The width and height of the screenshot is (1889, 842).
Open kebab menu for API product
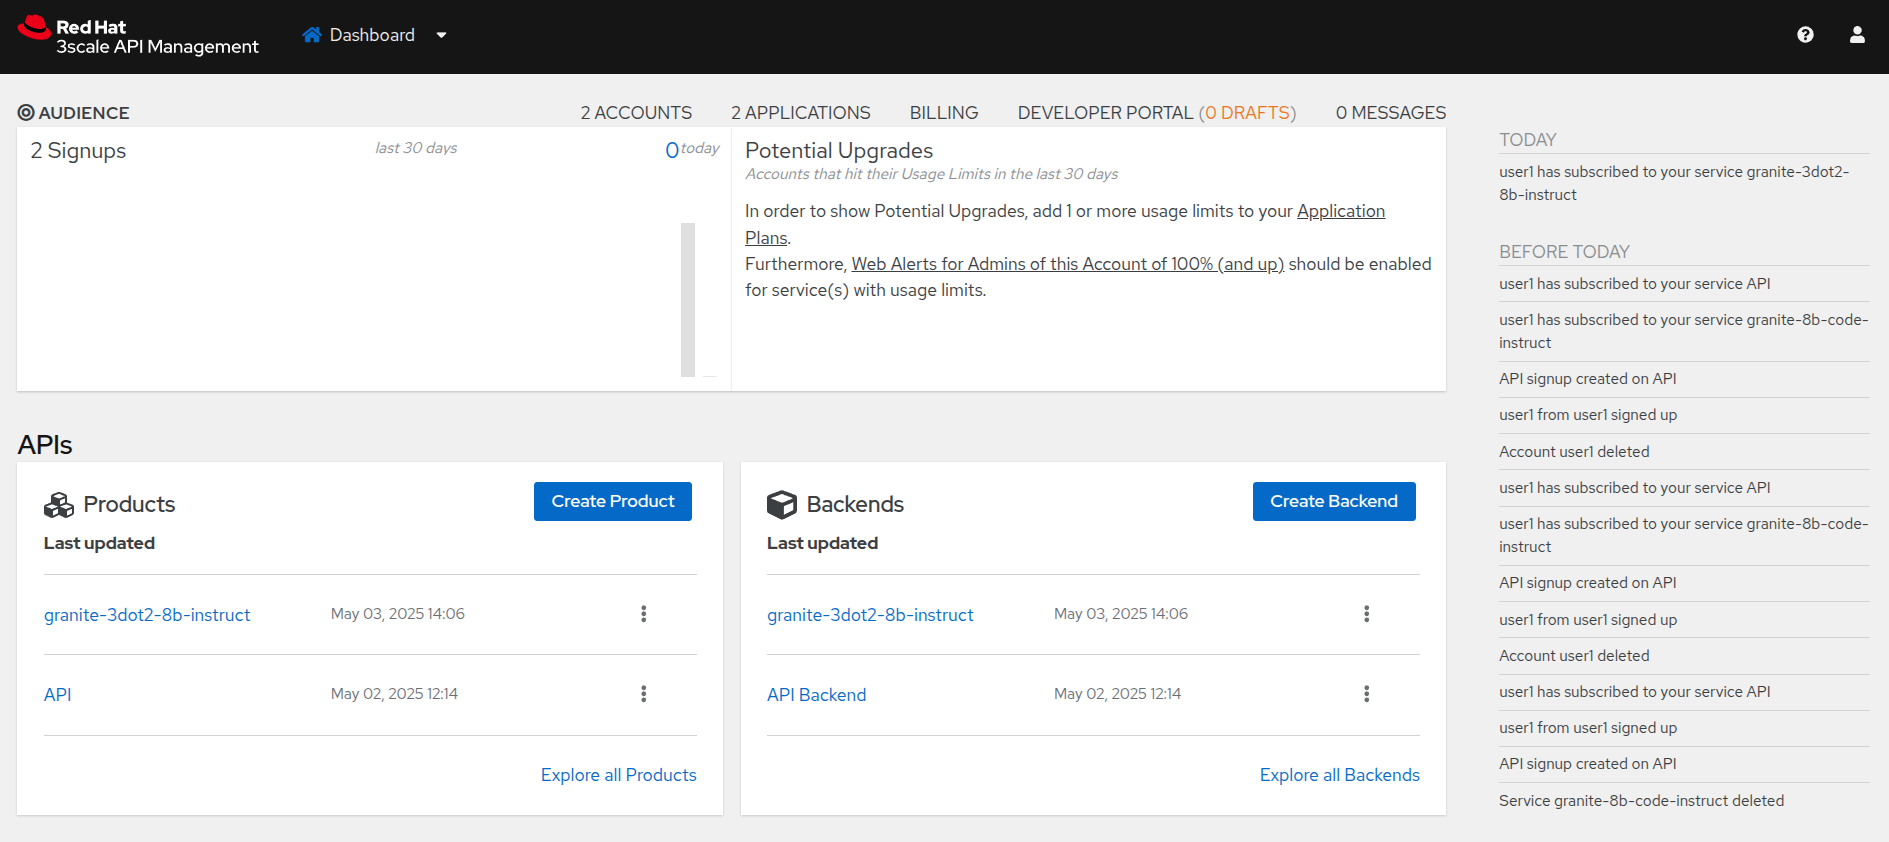pyautogui.click(x=644, y=694)
